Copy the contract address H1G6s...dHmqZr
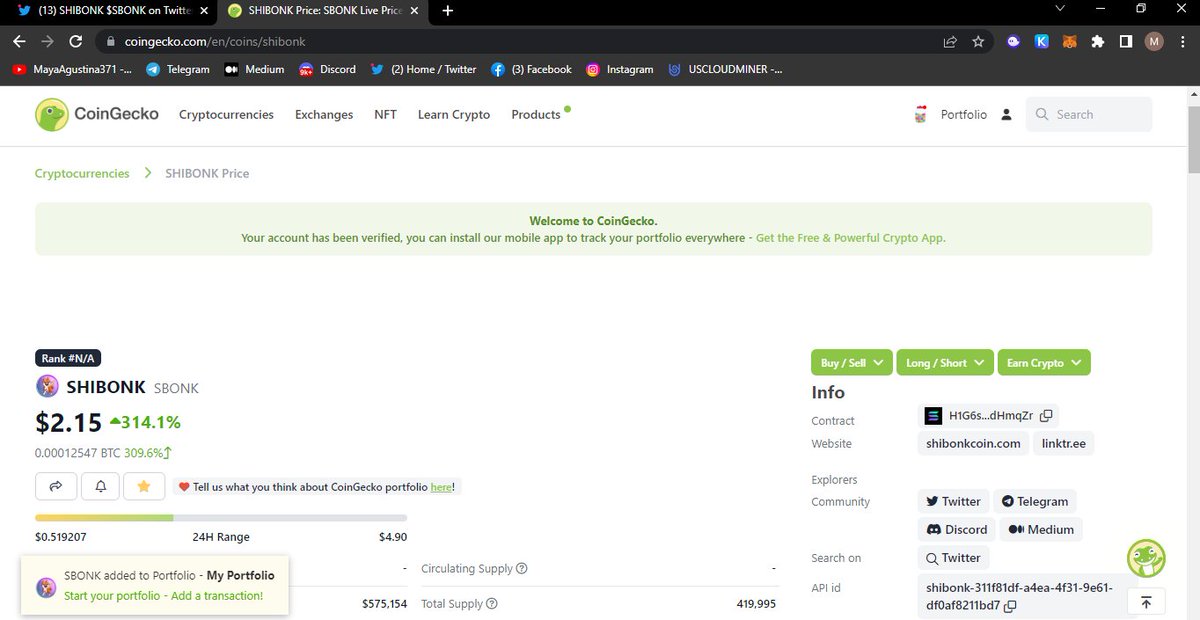 pos(1046,416)
